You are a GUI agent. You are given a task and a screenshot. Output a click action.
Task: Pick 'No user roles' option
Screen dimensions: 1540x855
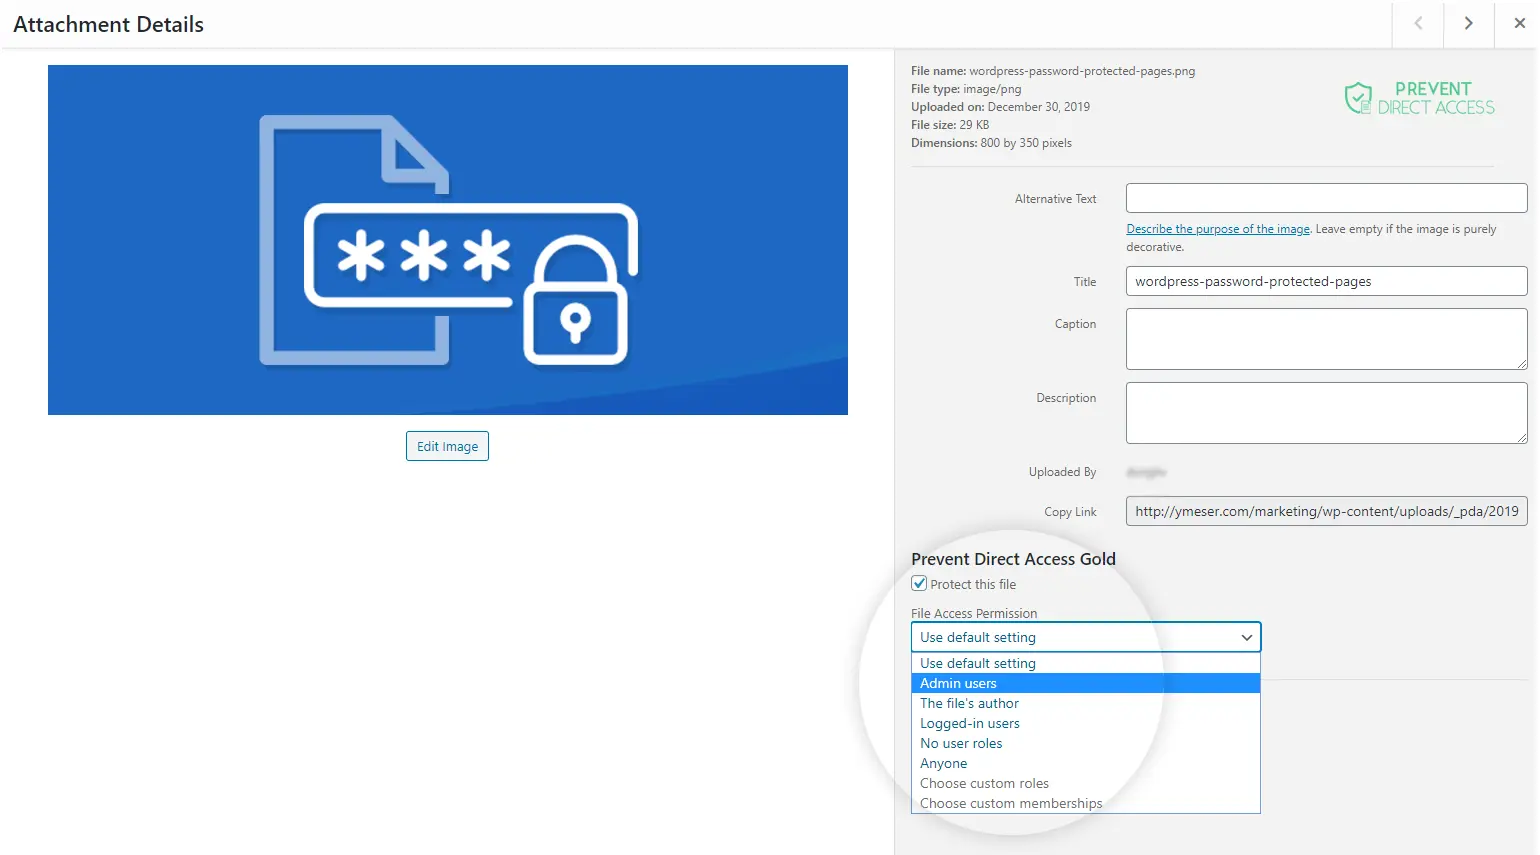point(1086,743)
